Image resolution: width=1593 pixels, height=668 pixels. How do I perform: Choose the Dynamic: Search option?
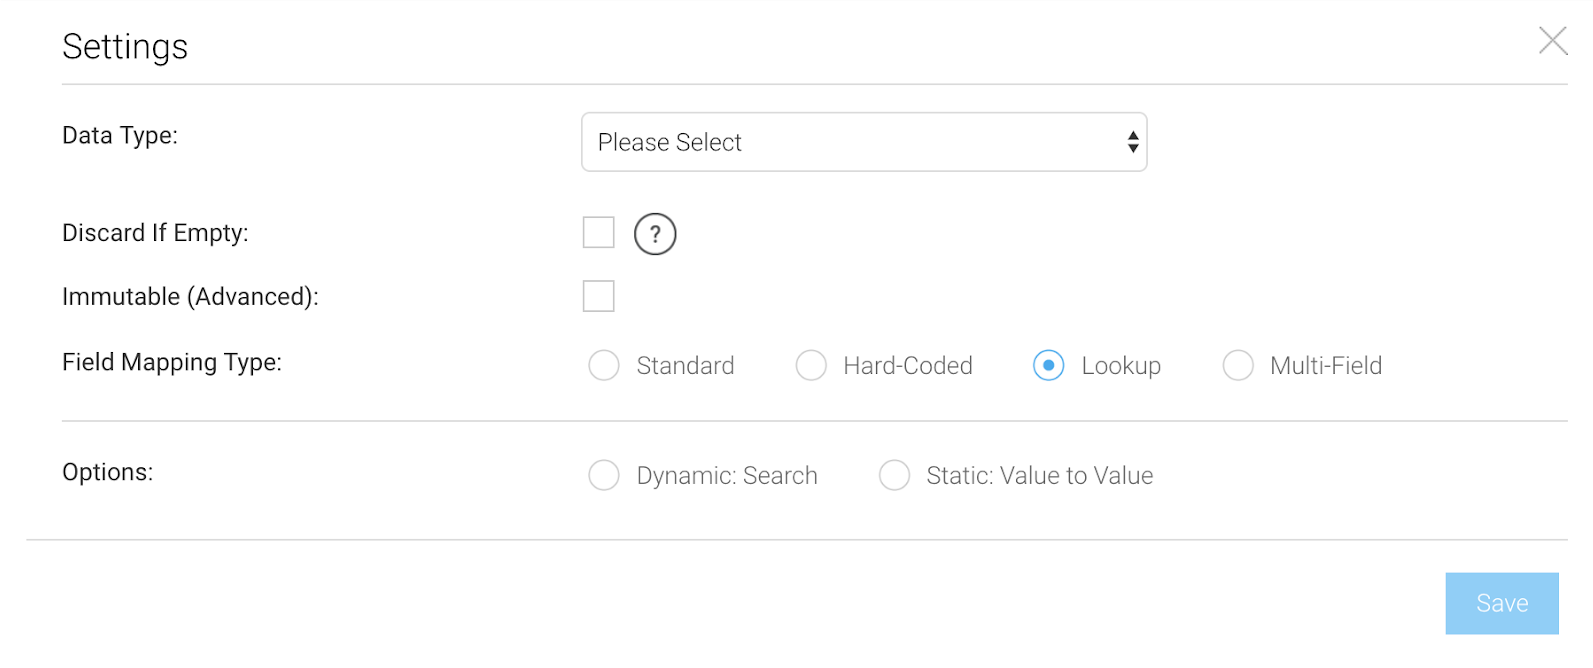click(x=604, y=475)
